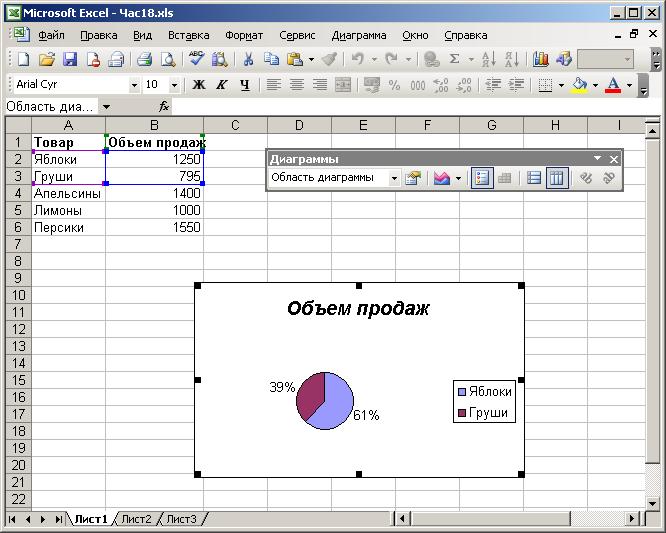
Task: Run the spelling check (ABC icon)
Action: (196, 59)
